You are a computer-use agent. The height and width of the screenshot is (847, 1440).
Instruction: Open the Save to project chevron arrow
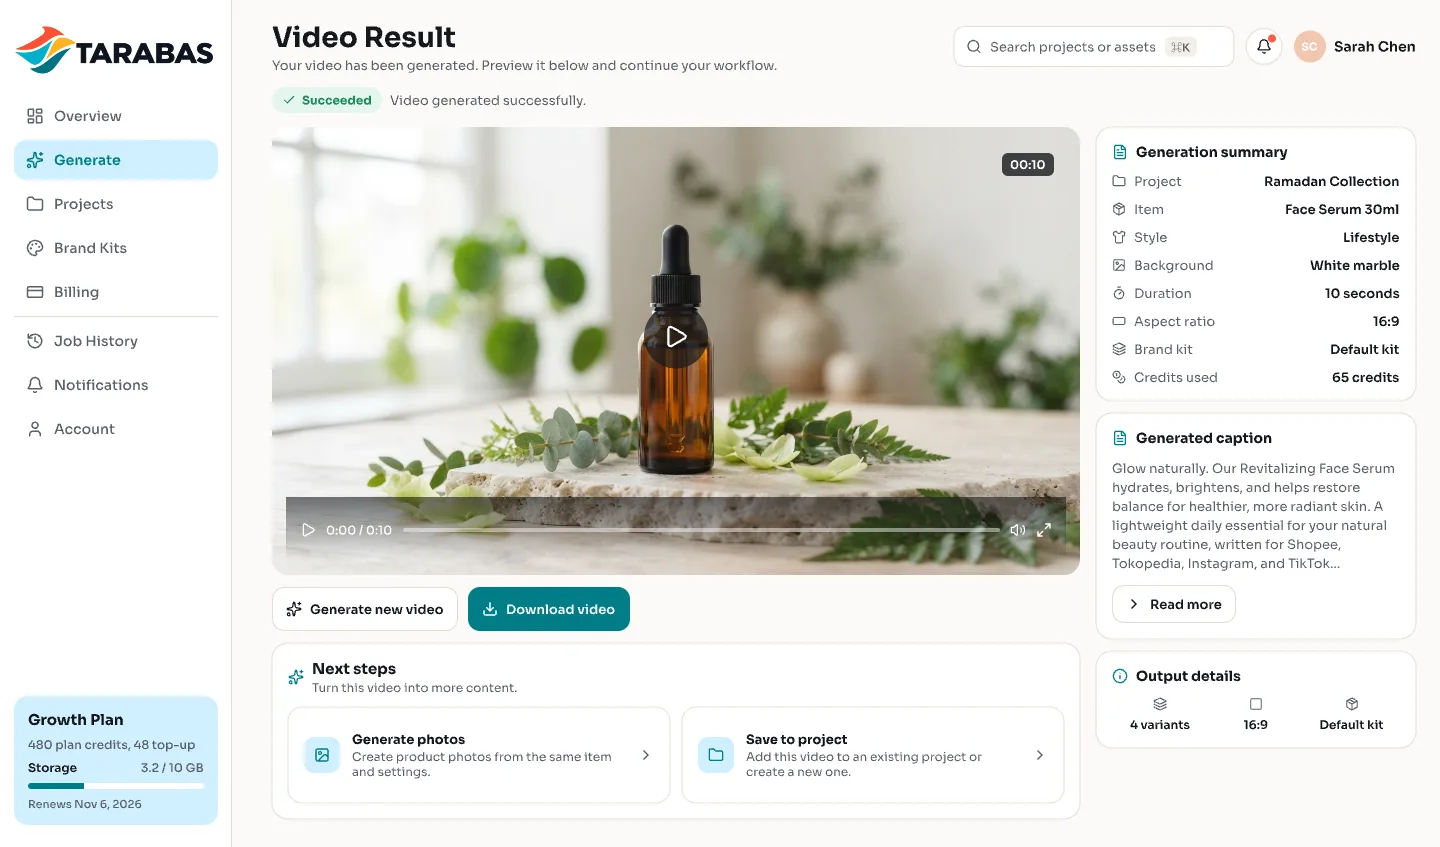(1040, 755)
